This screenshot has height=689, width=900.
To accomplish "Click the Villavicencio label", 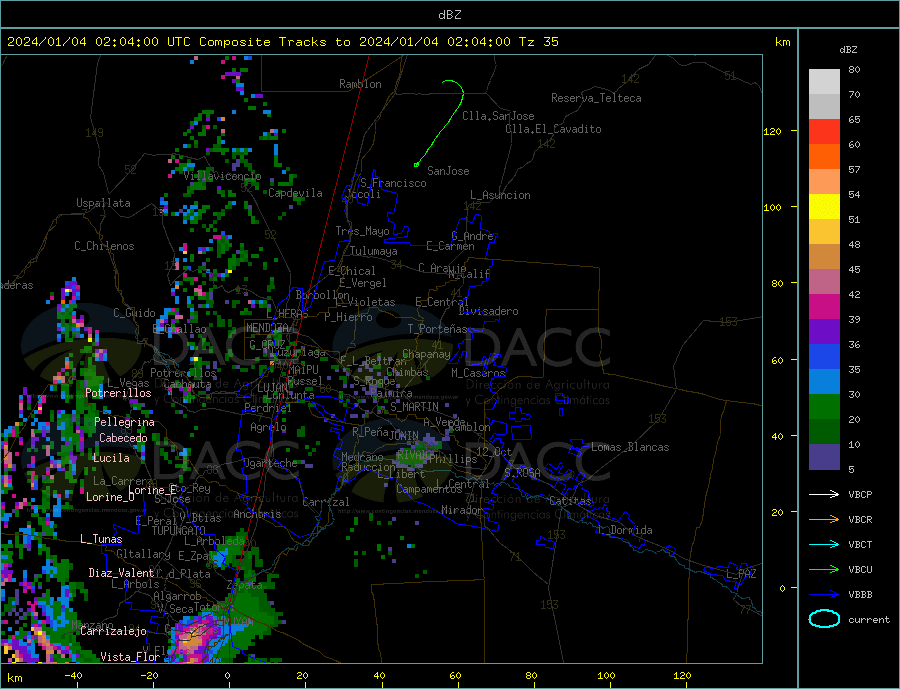I will pyautogui.click(x=222, y=176).
